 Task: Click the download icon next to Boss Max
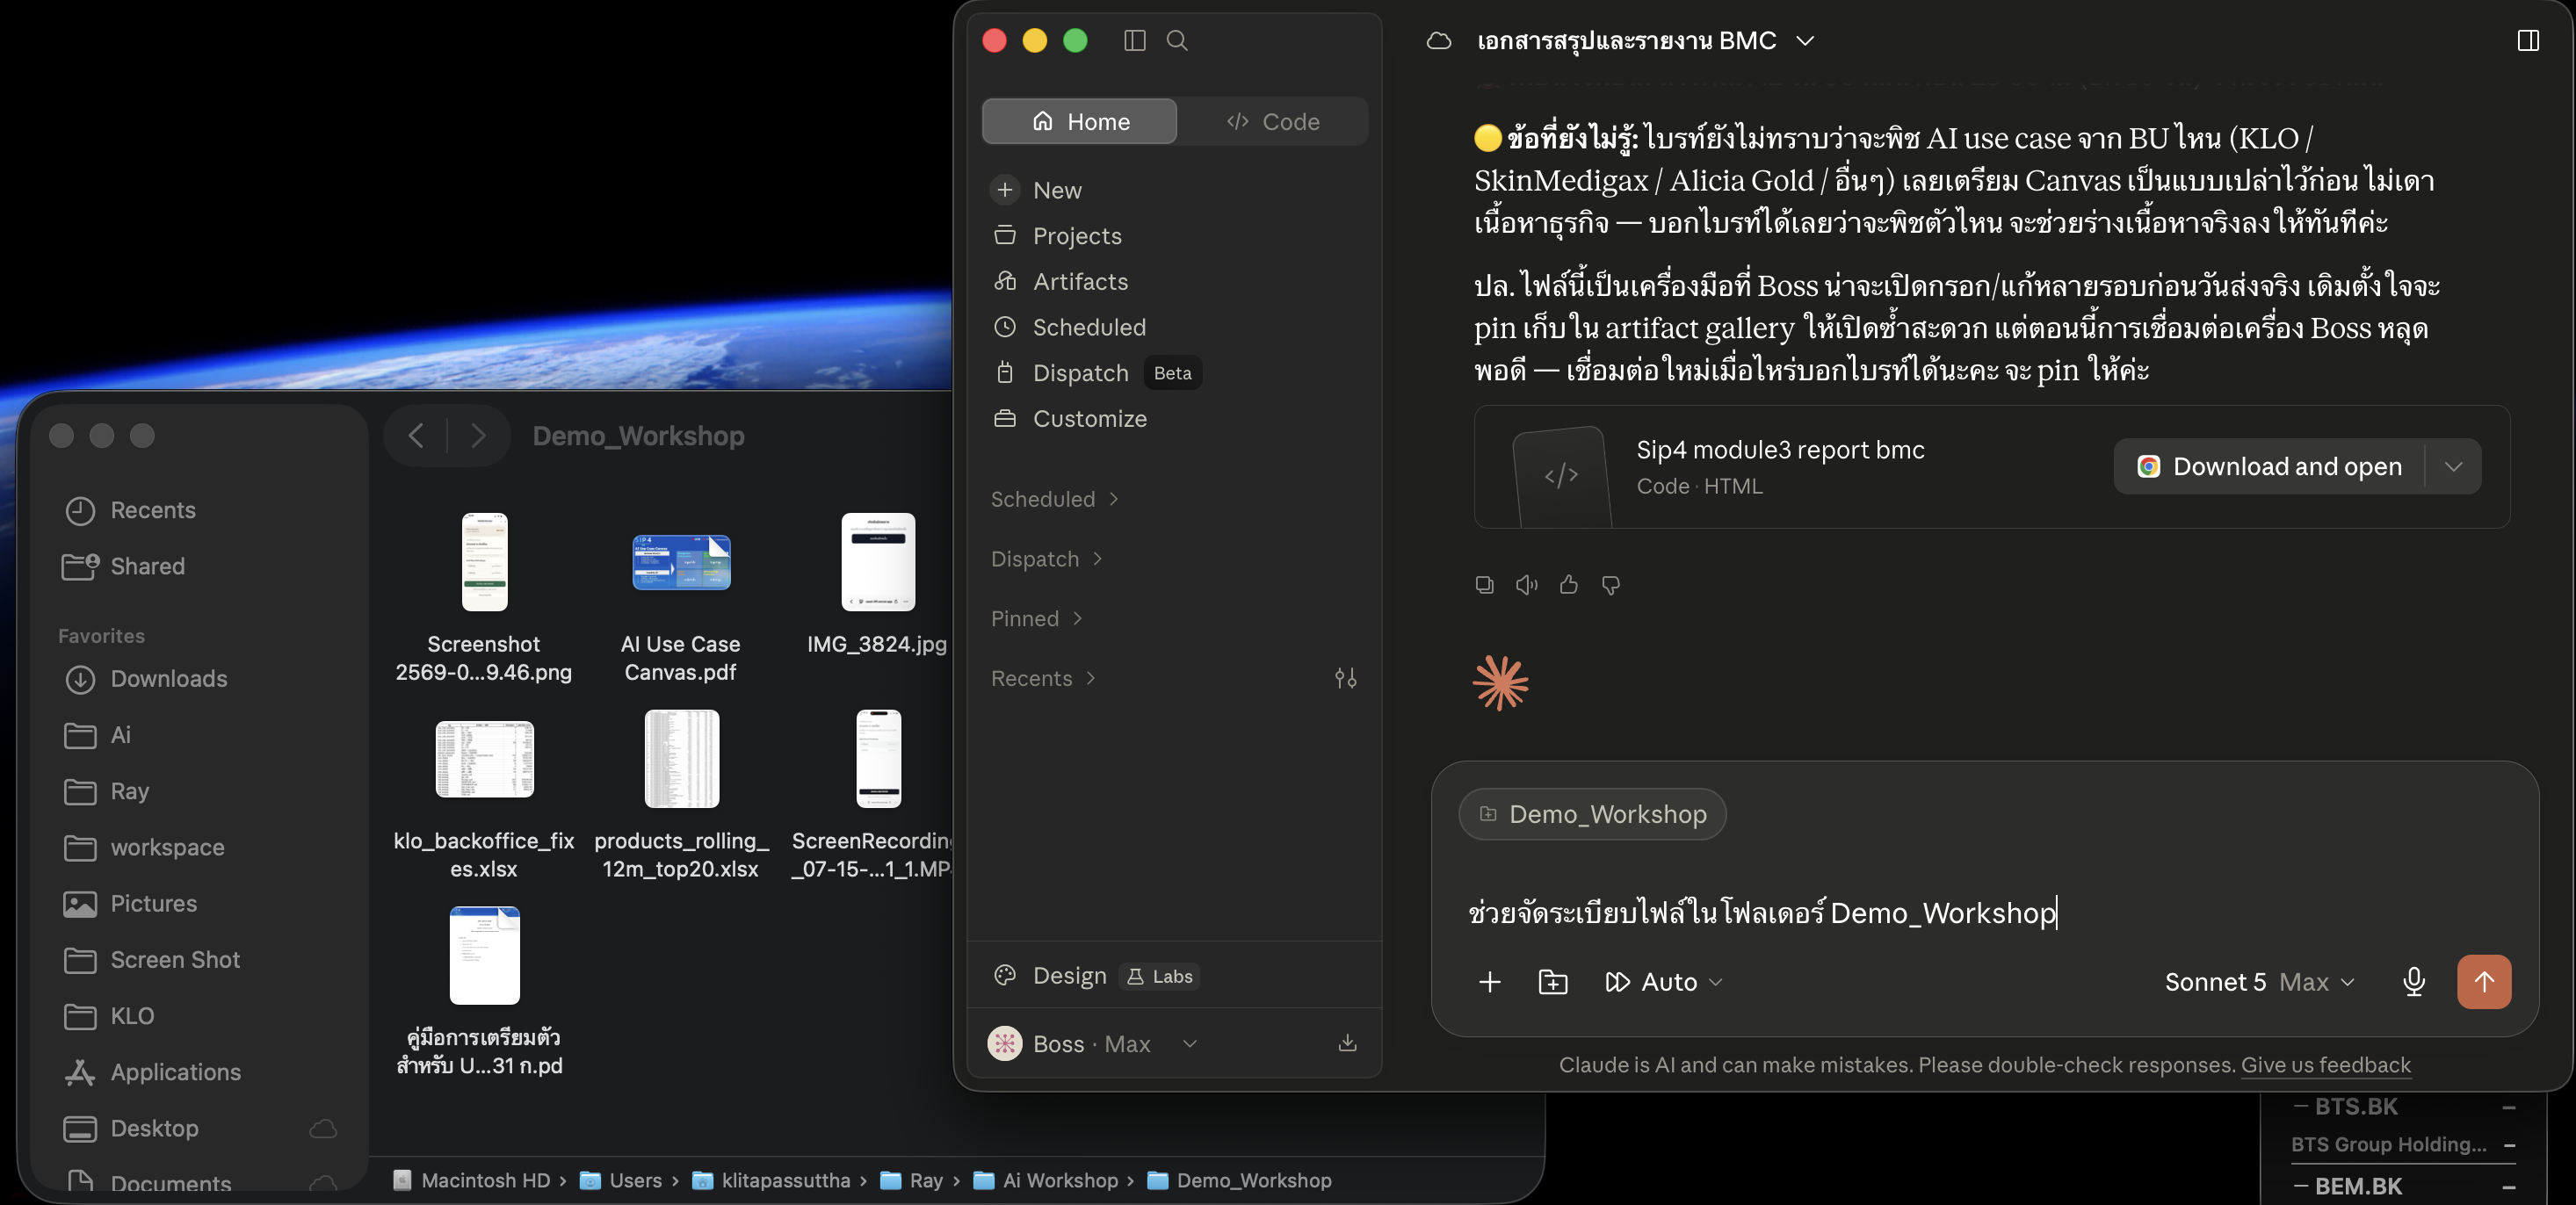coord(1347,1043)
